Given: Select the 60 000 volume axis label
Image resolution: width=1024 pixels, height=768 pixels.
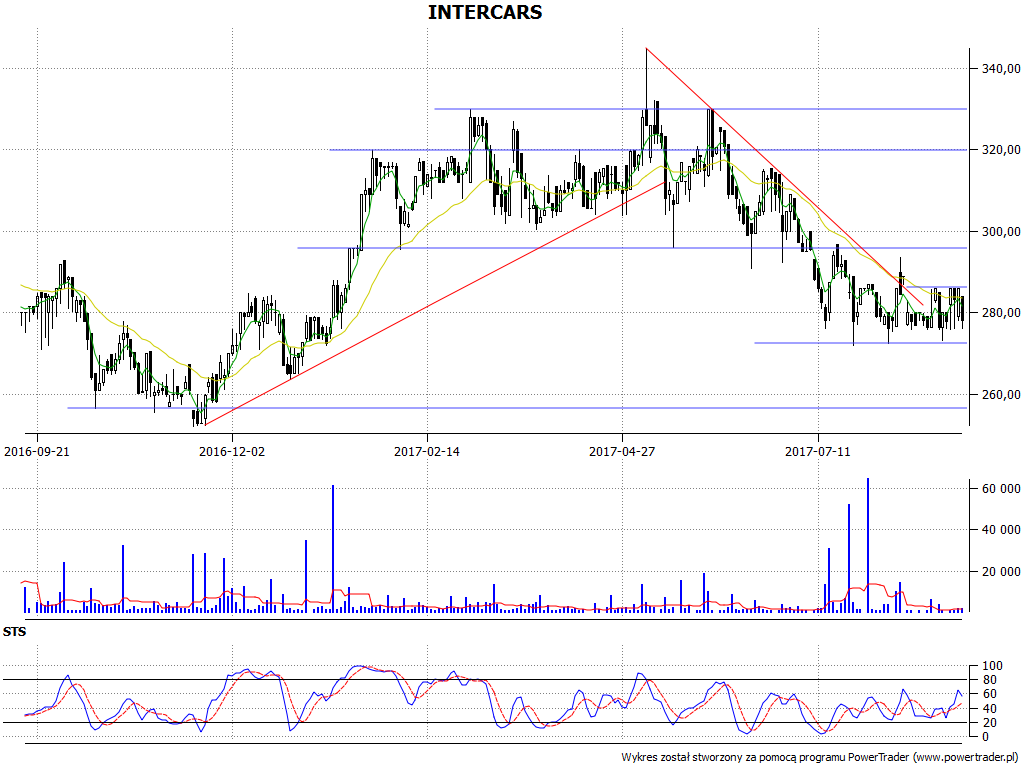Looking at the screenshot, I should click(1002, 489).
